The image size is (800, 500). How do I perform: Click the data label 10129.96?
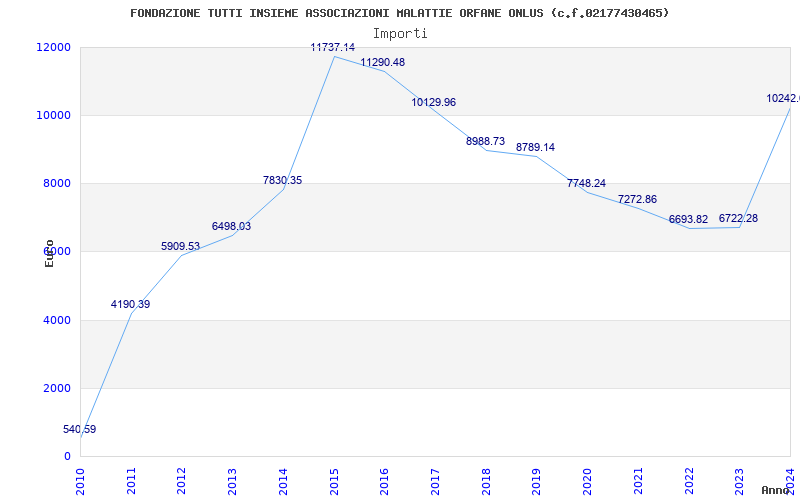[x=434, y=103]
